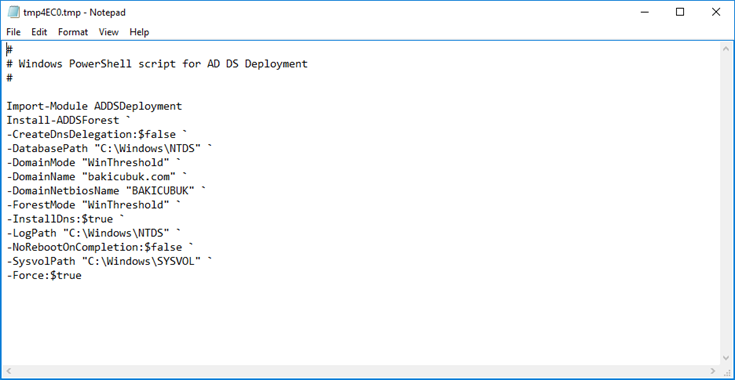Click the vertical scrollbar up arrow
This screenshot has height=380, width=735.
pyautogui.click(x=726, y=48)
